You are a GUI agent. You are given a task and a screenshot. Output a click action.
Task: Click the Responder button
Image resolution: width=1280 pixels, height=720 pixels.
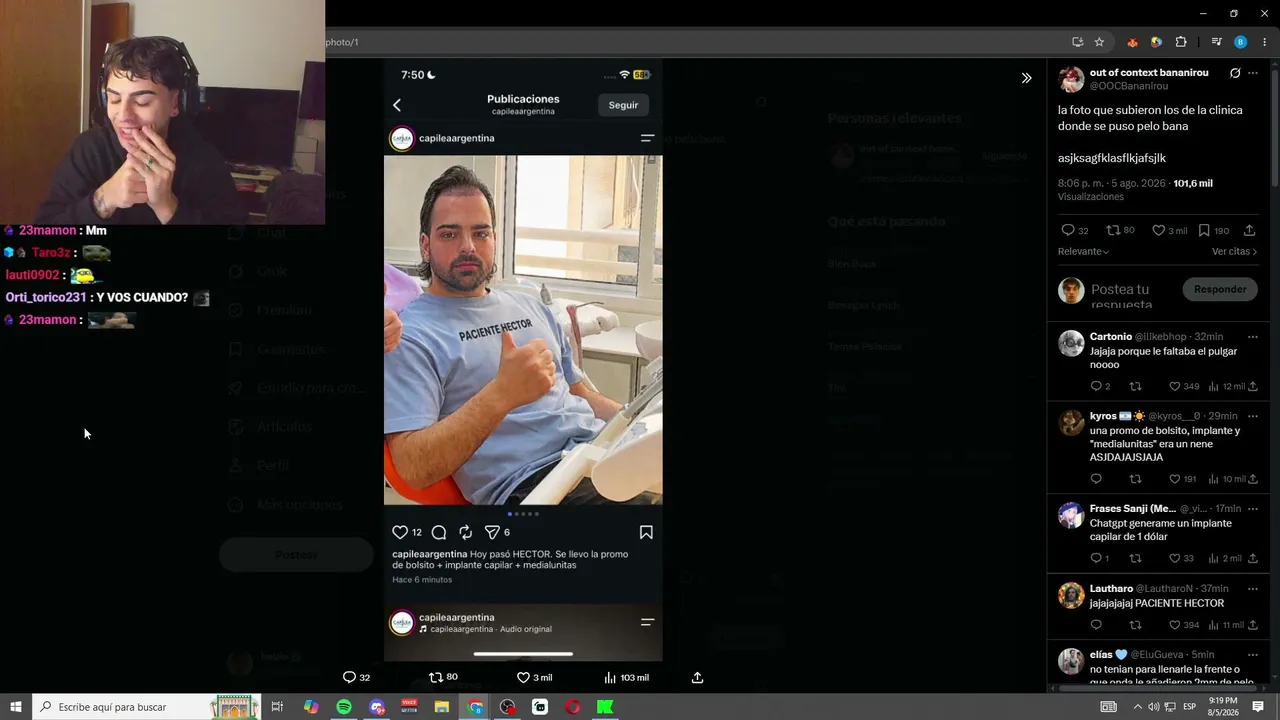point(1220,290)
